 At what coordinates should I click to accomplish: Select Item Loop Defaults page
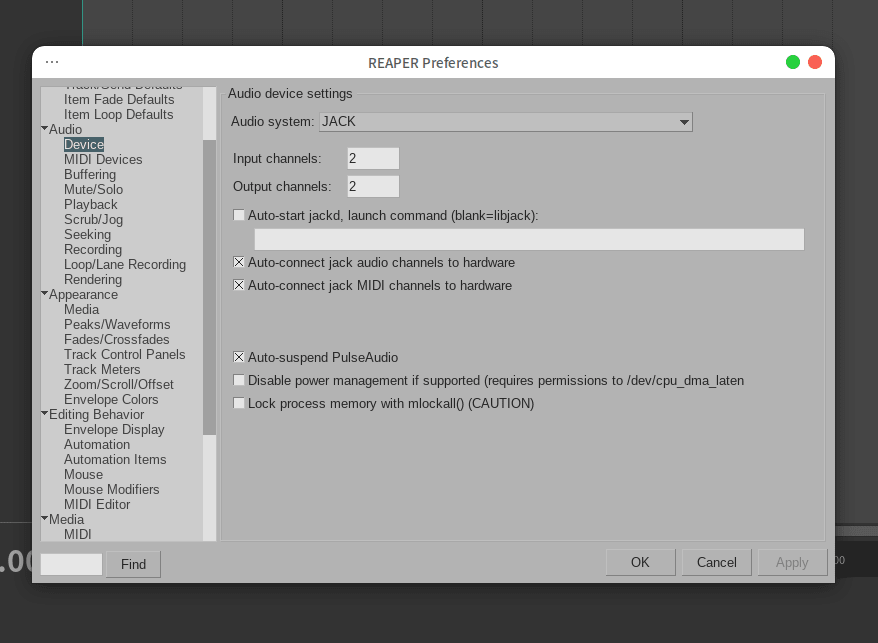(118, 114)
